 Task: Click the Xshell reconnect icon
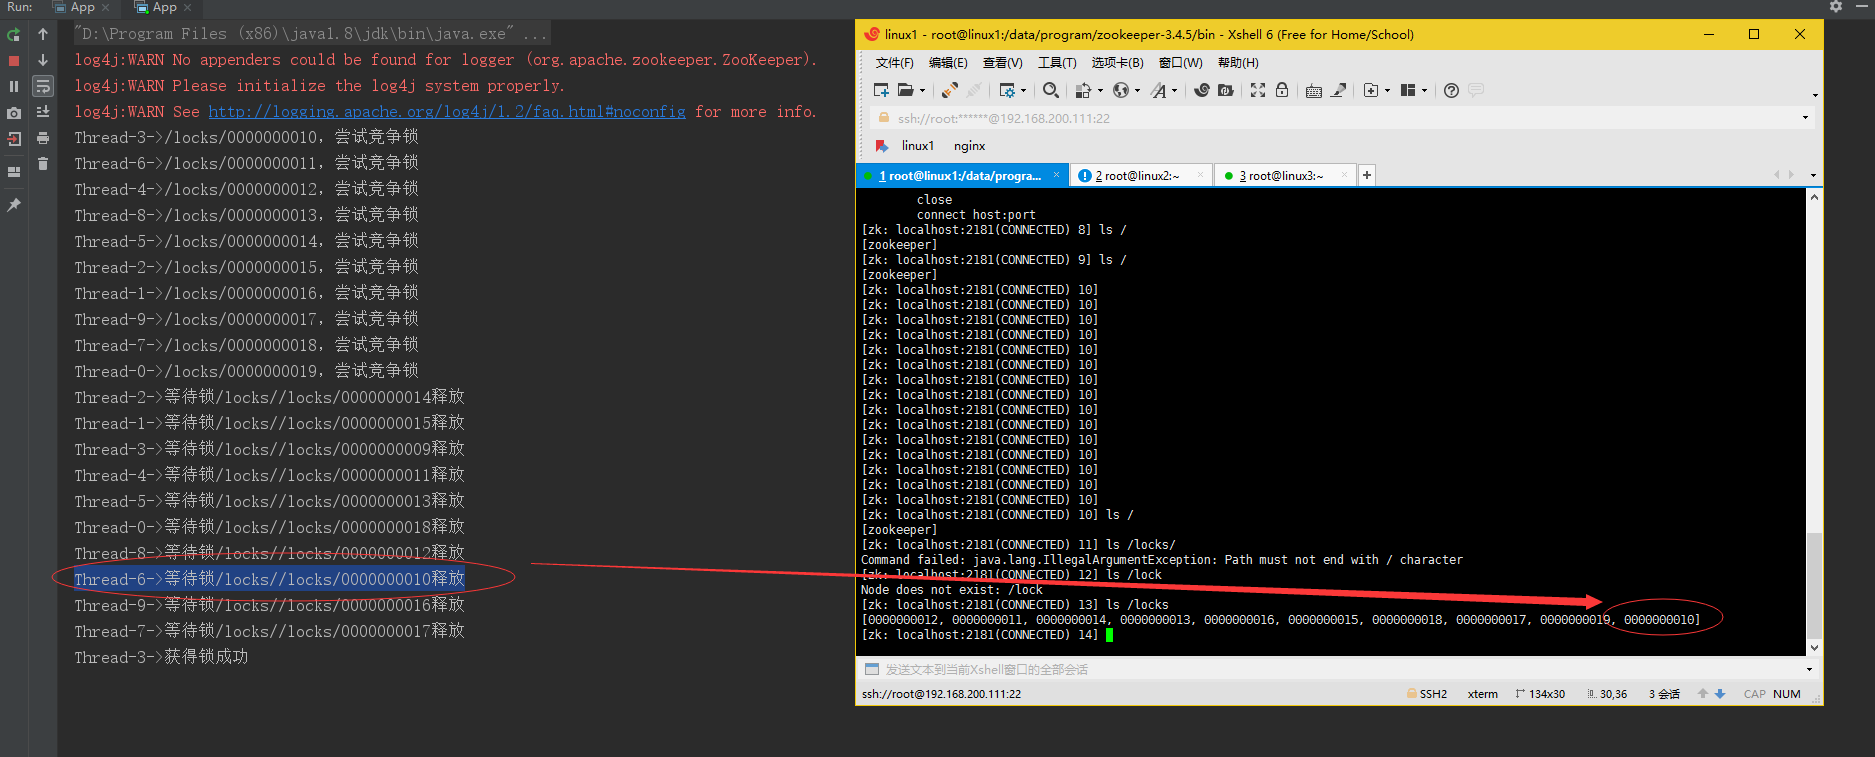[x=950, y=90]
